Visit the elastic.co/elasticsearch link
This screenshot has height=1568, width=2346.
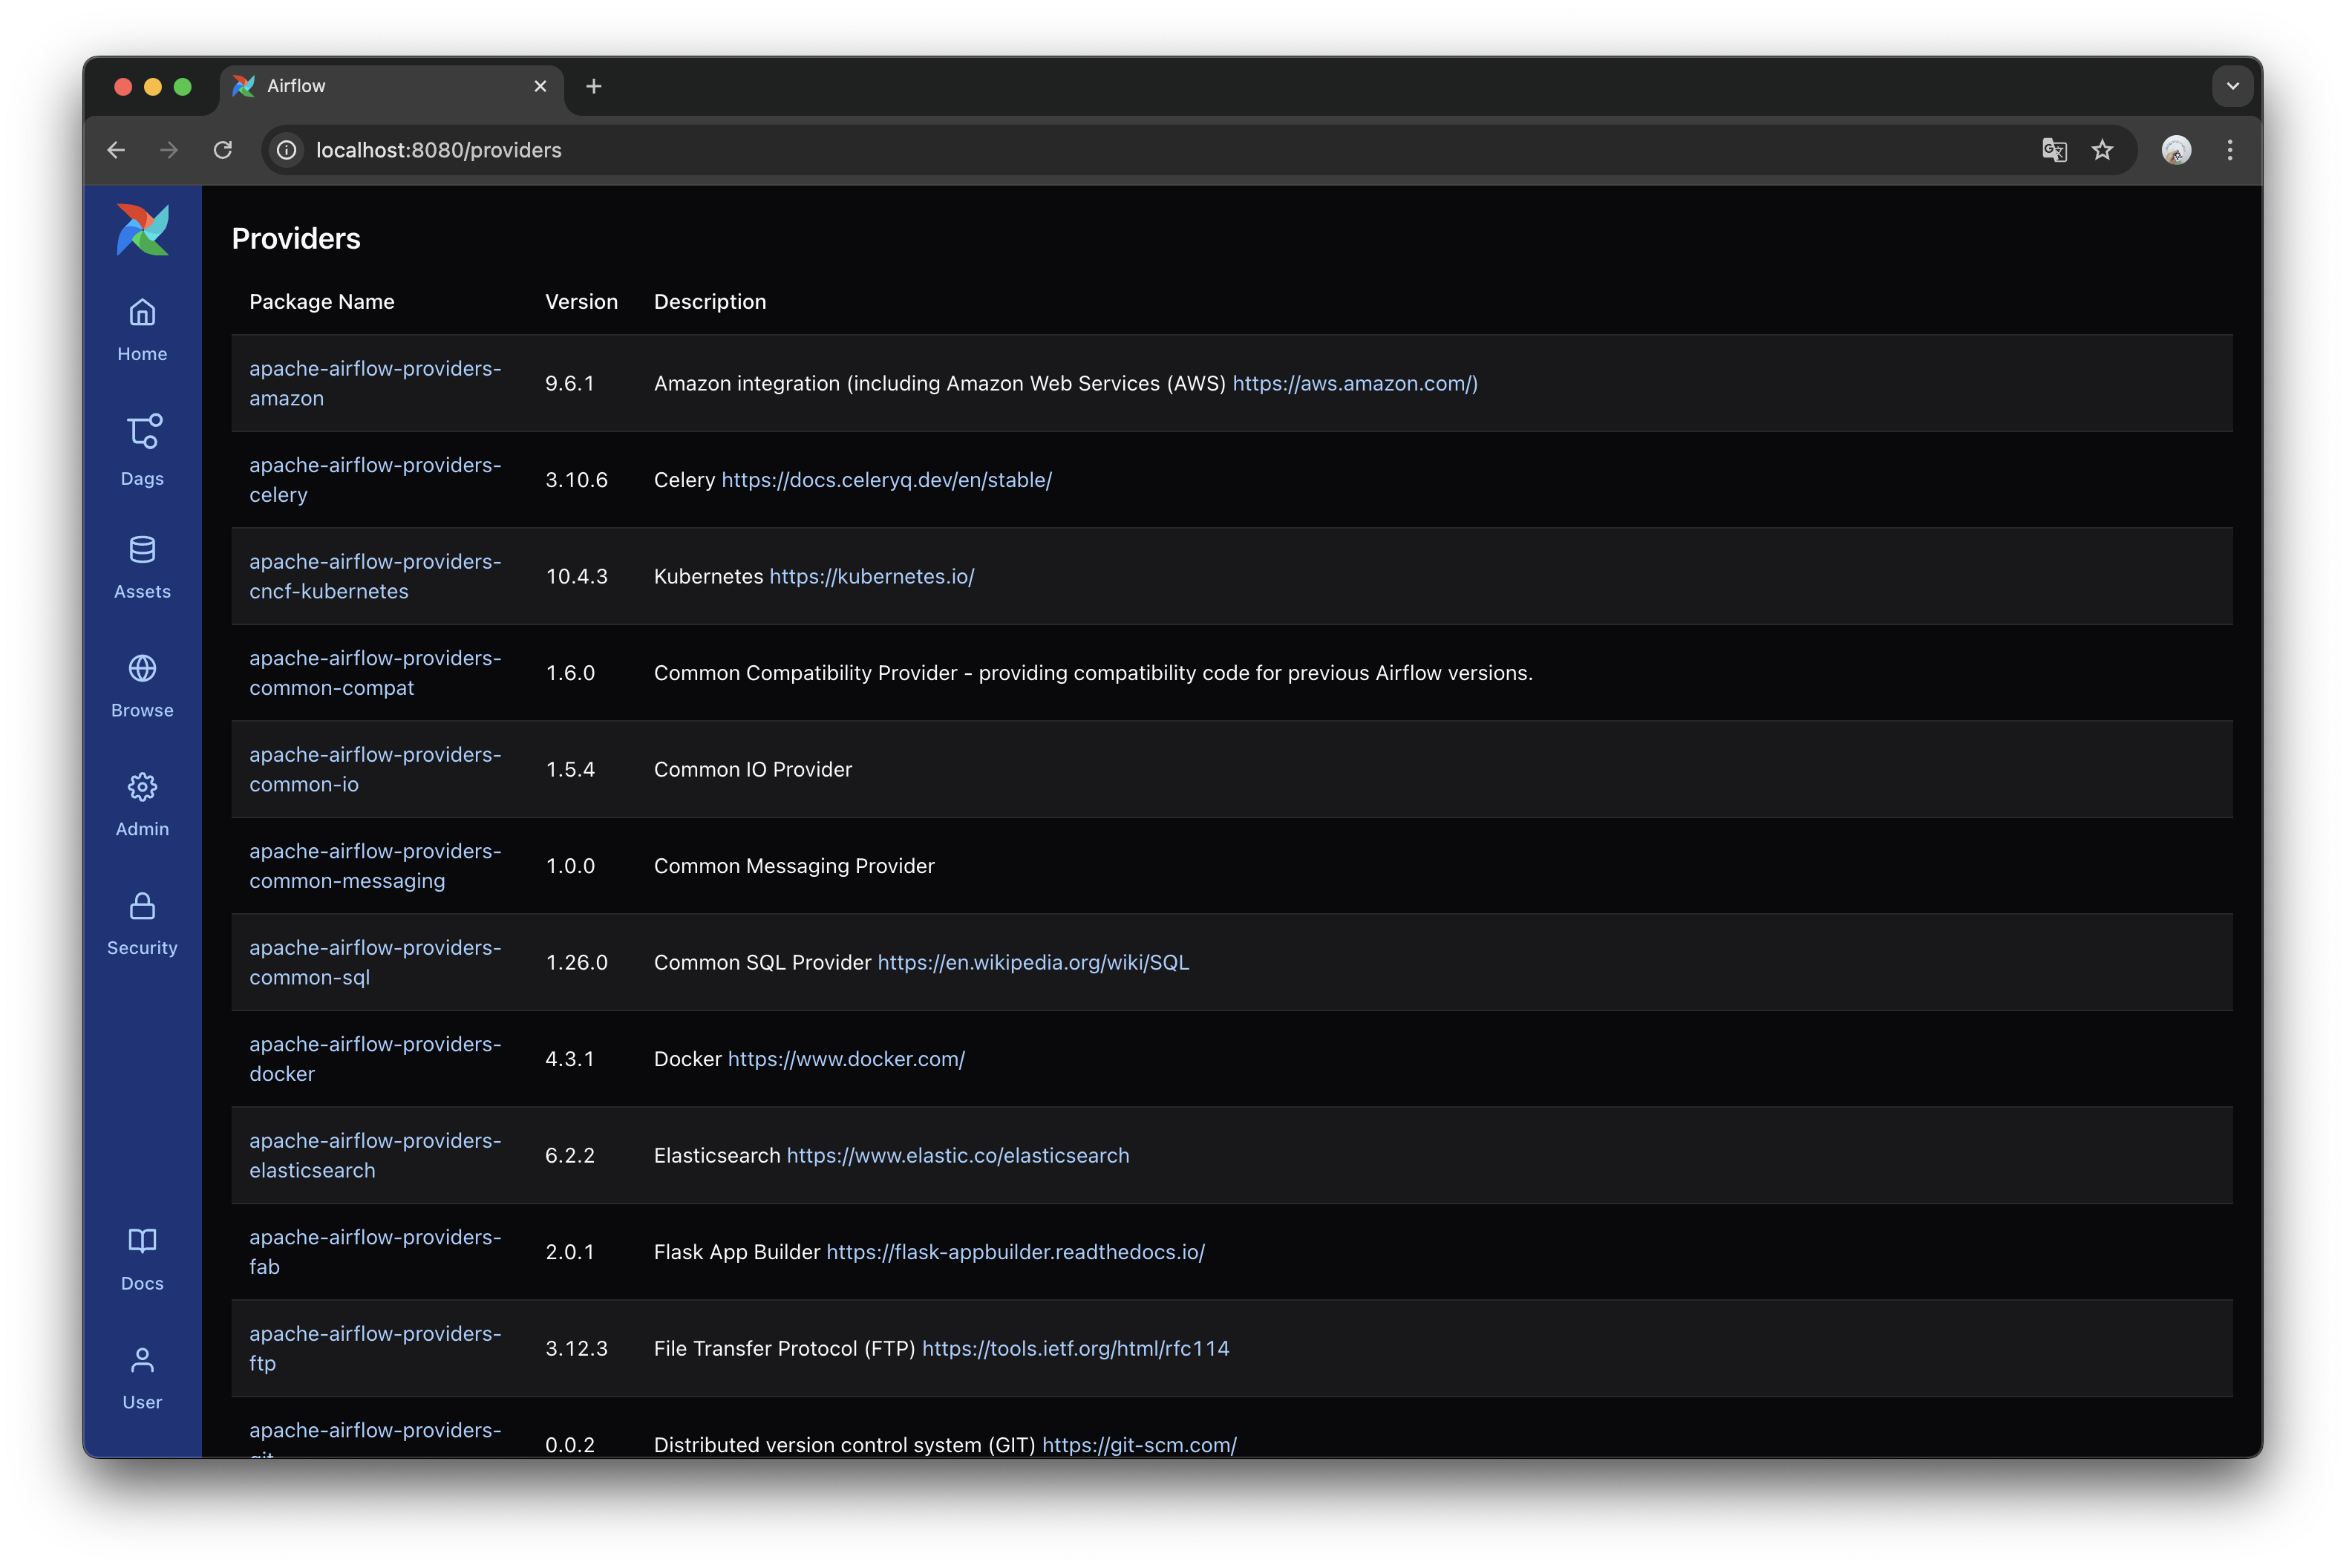click(958, 1155)
